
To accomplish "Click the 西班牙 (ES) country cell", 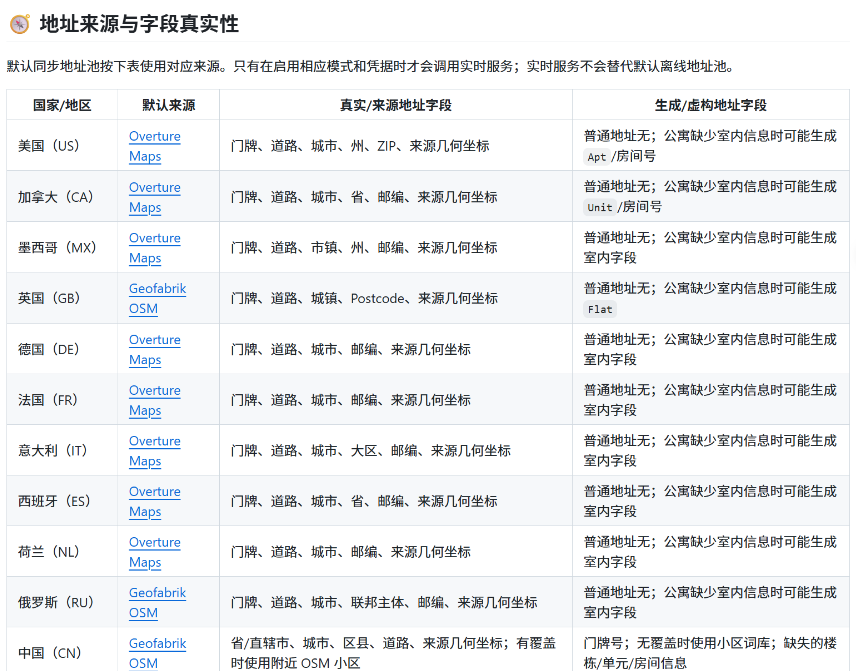I will (x=62, y=501).
